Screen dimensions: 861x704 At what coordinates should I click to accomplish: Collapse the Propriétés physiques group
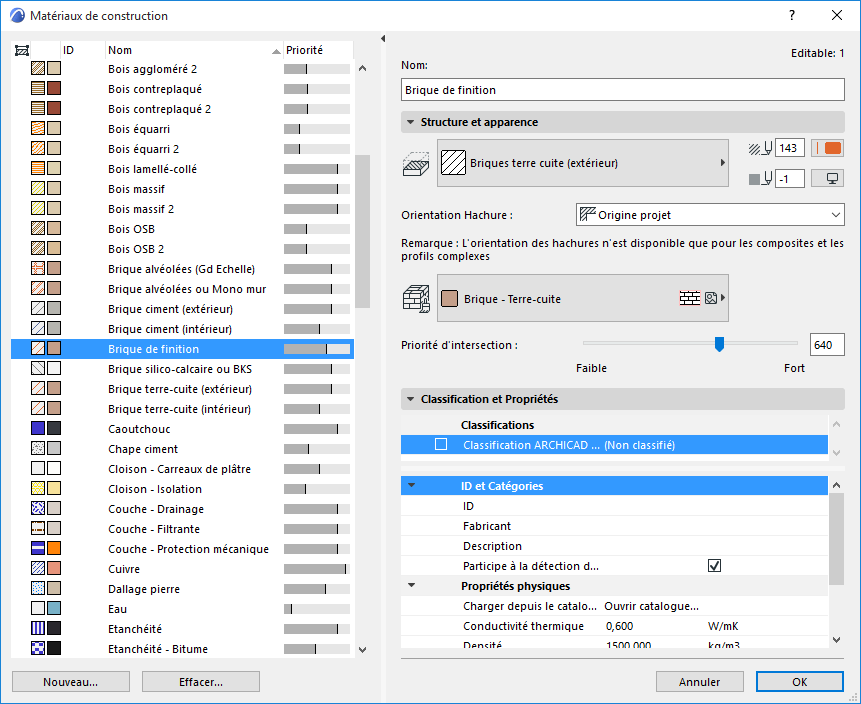(x=411, y=585)
